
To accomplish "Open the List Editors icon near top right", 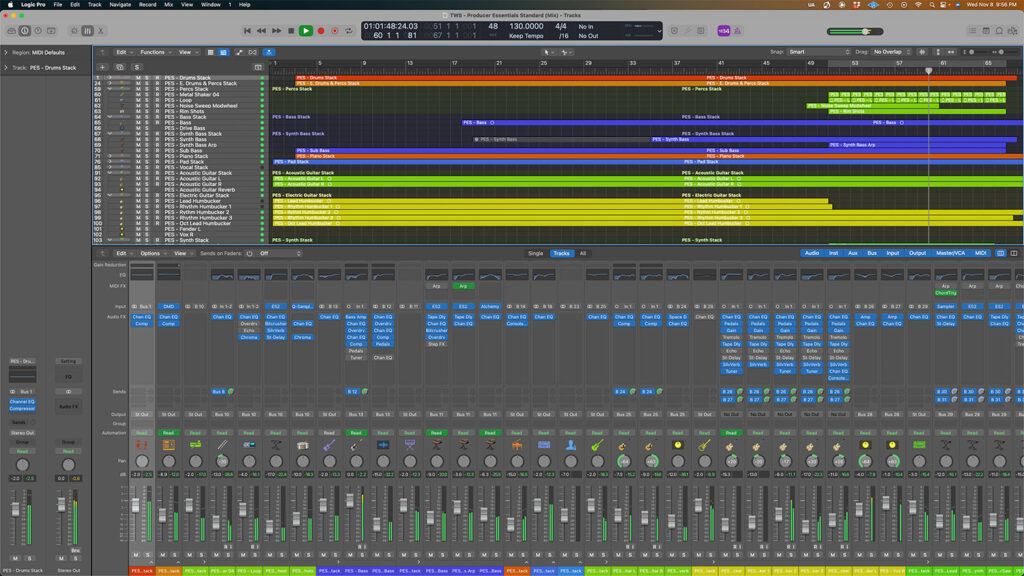I will point(972,30).
